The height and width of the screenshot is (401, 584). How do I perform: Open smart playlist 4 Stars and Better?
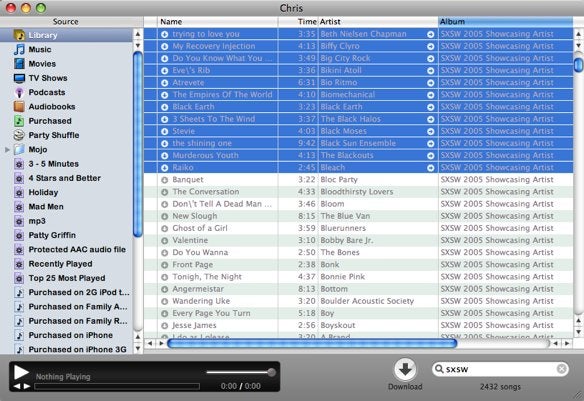point(19,178)
